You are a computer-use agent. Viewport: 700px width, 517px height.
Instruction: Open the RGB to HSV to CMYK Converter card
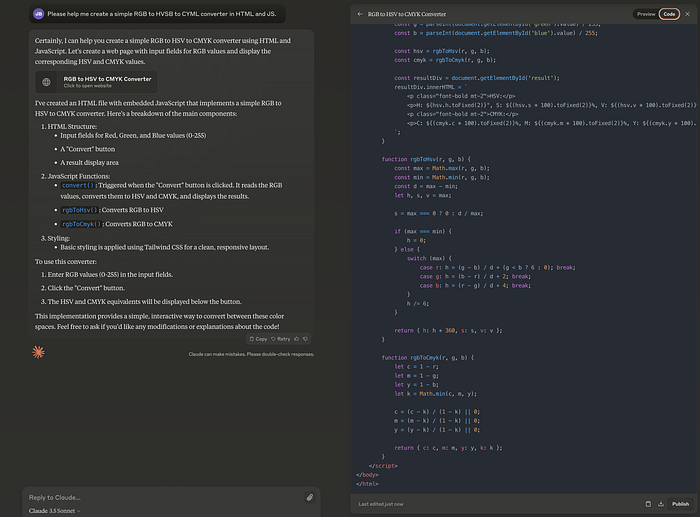96,82
